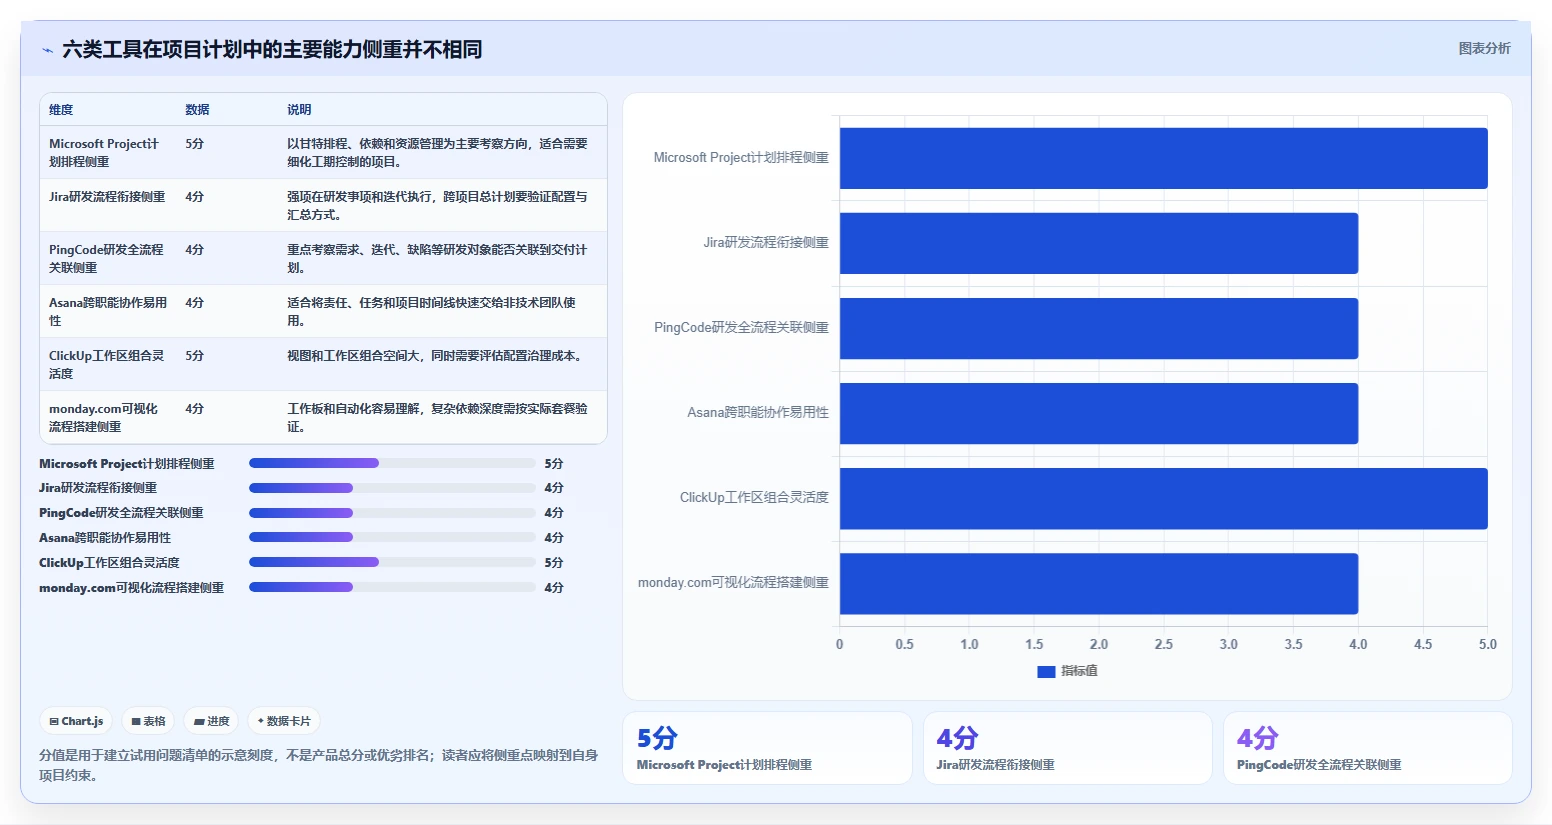Screen dimensions: 1552x825
Task: Select the 数据卡片 chip
Action: point(284,721)
